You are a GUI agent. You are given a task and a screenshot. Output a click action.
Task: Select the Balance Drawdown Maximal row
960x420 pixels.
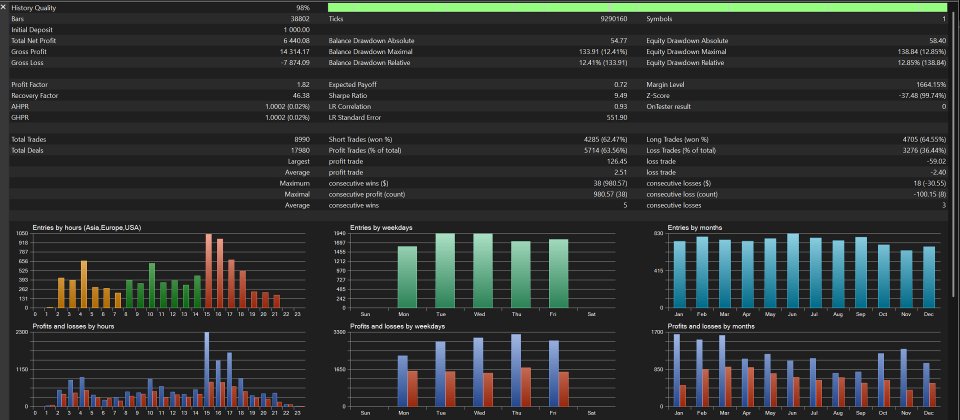coord(478,51)
